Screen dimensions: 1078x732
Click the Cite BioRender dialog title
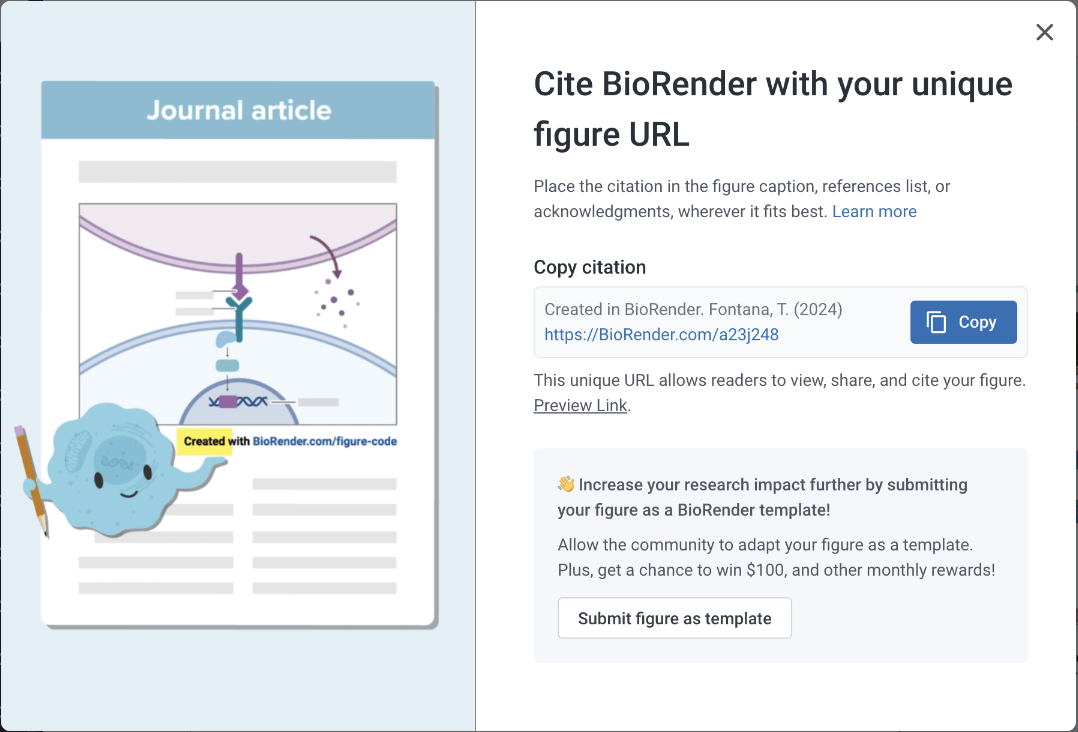(773, 109)
